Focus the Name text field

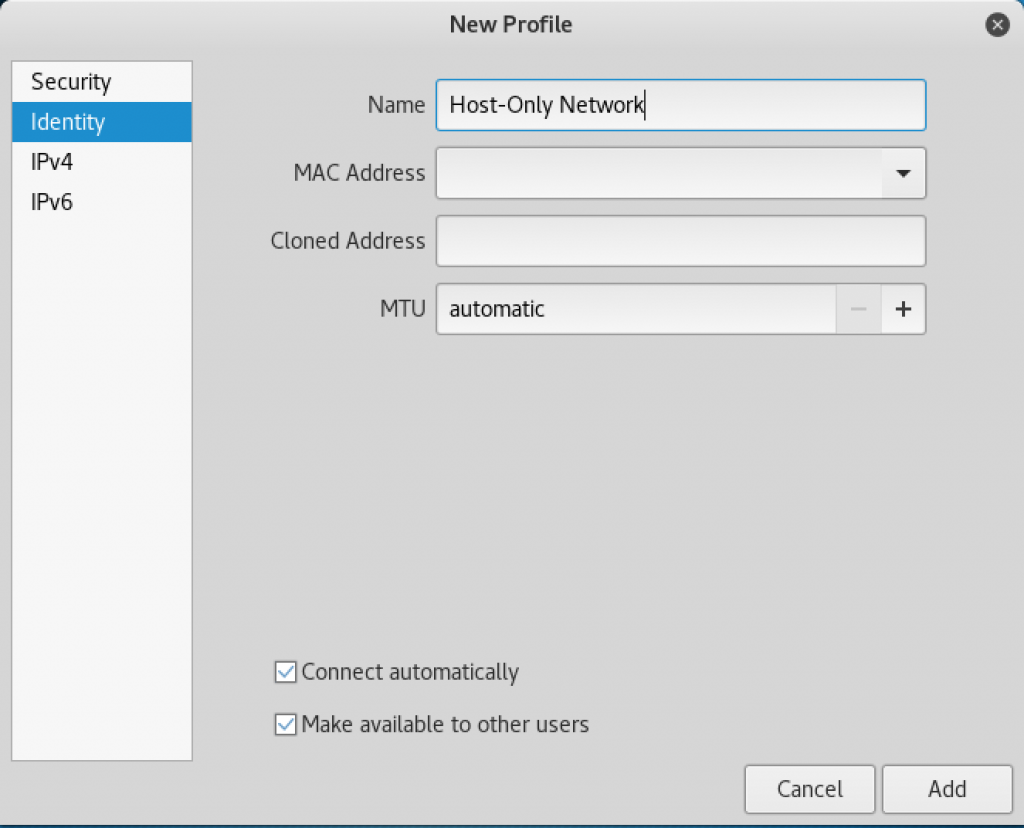pyautogui.click(x=680, y=105)
